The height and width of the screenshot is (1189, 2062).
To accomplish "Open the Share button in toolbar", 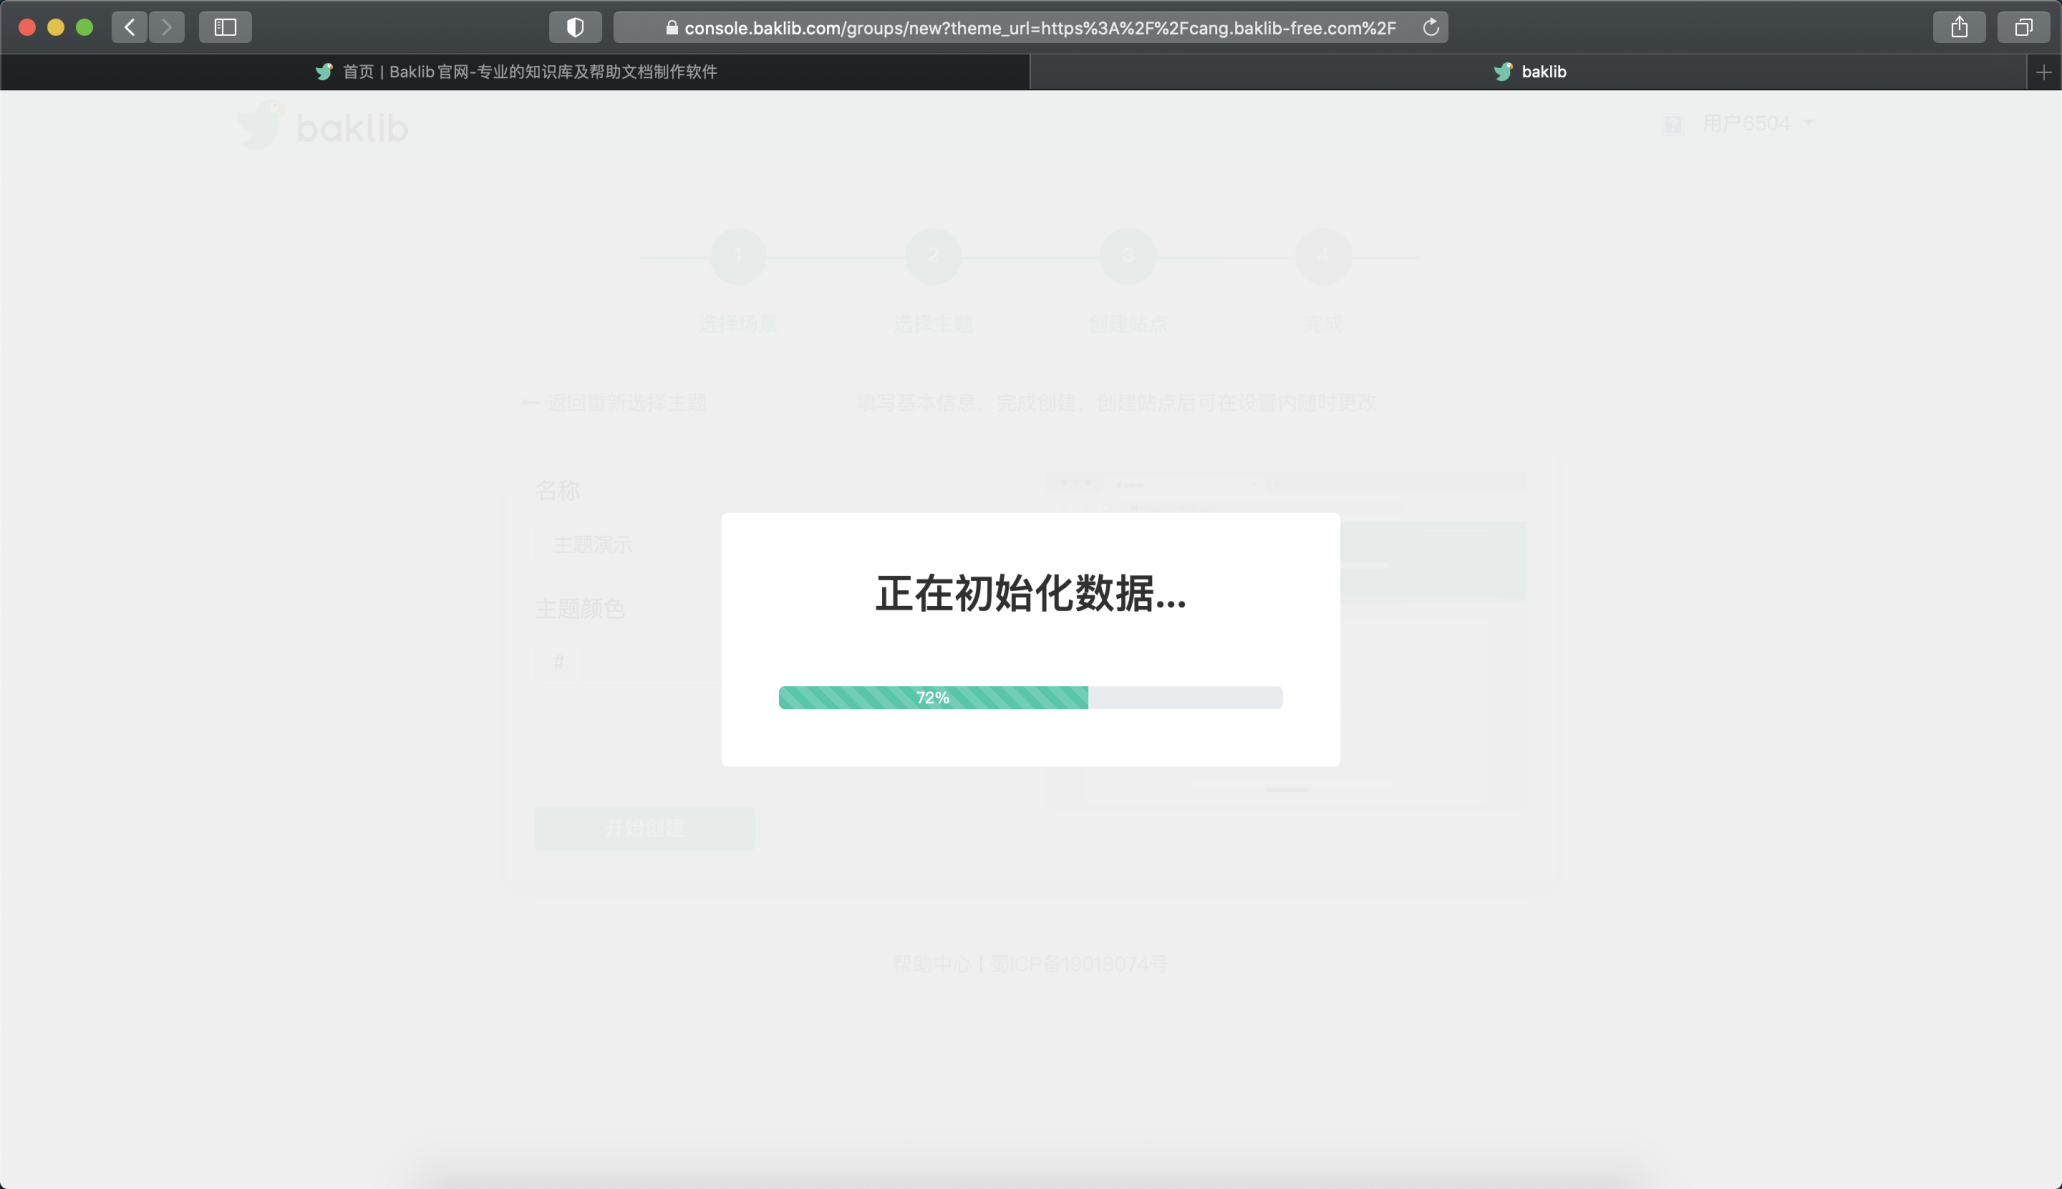I will pos(1959,27).
